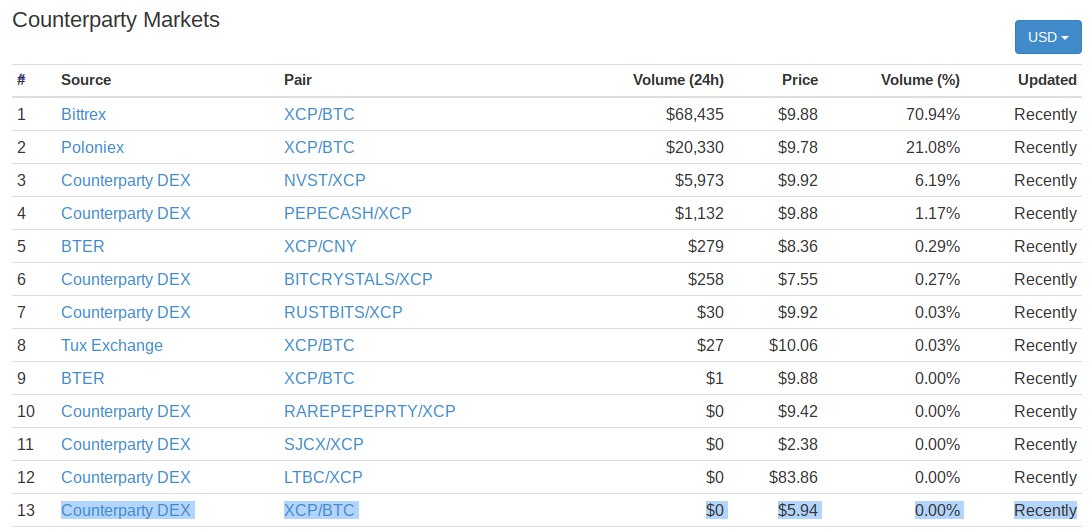Select the $20,330 volume value
Screen dimensions: 1089x532
(695, 147)
